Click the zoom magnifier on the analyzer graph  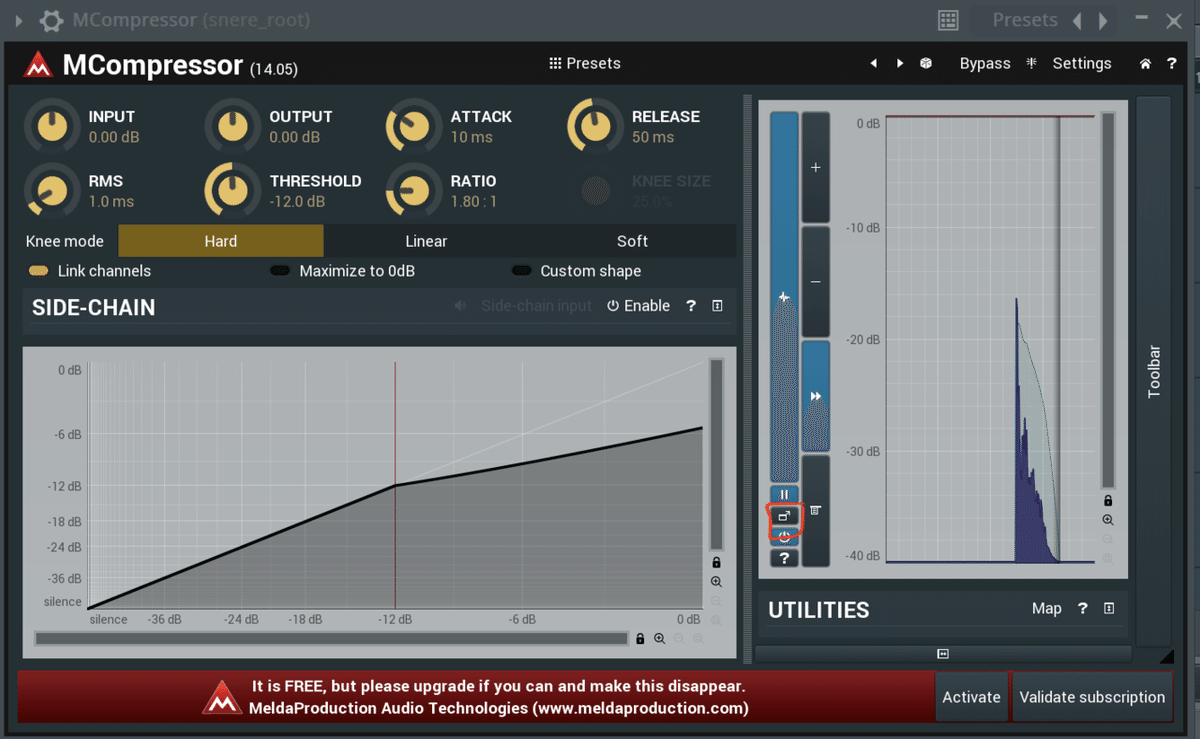point(1108,519)
